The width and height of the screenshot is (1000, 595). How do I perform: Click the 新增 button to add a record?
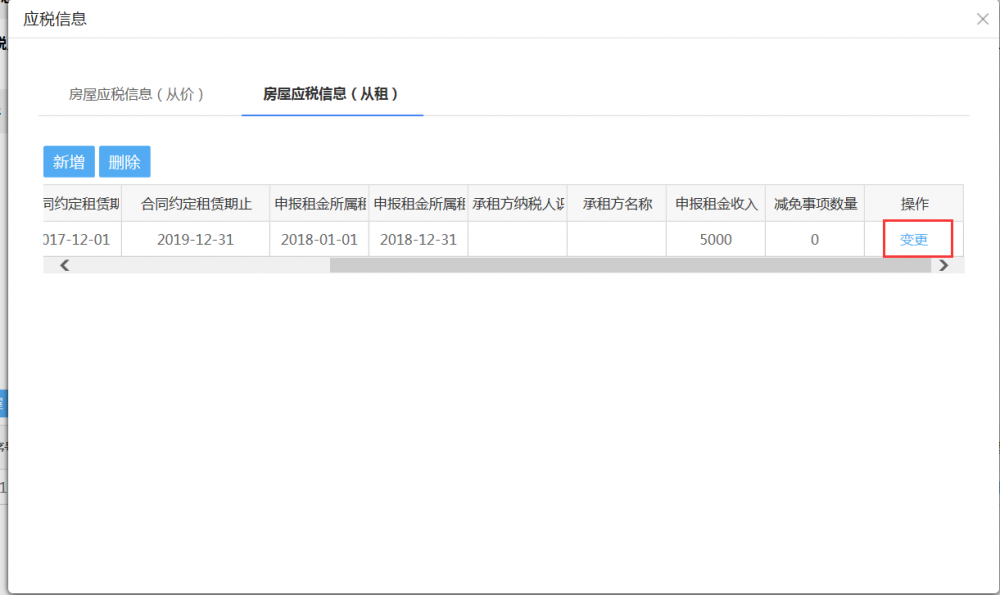[68, 161]
